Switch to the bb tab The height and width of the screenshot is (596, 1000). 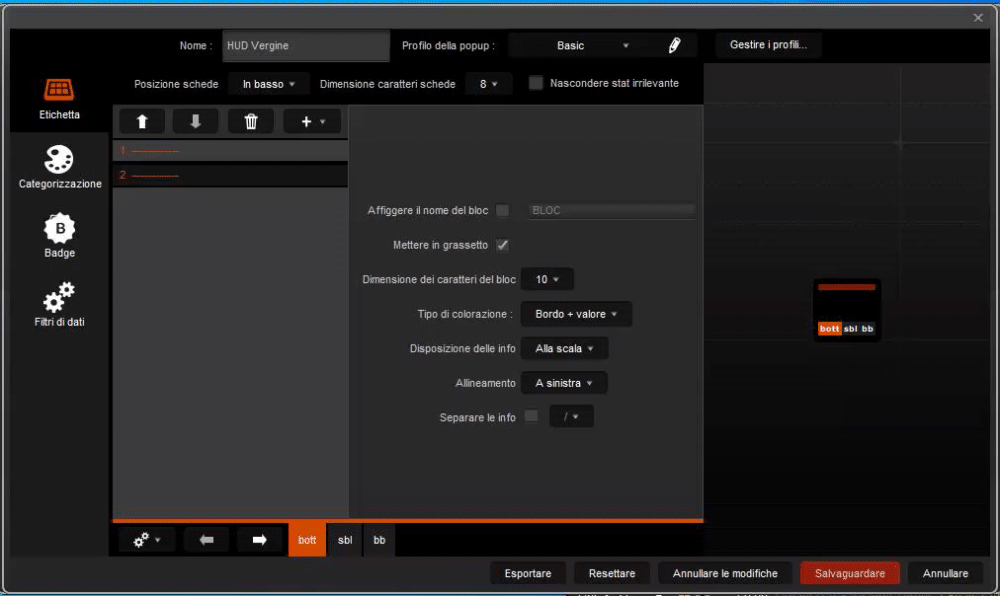[x=379, y=540]
